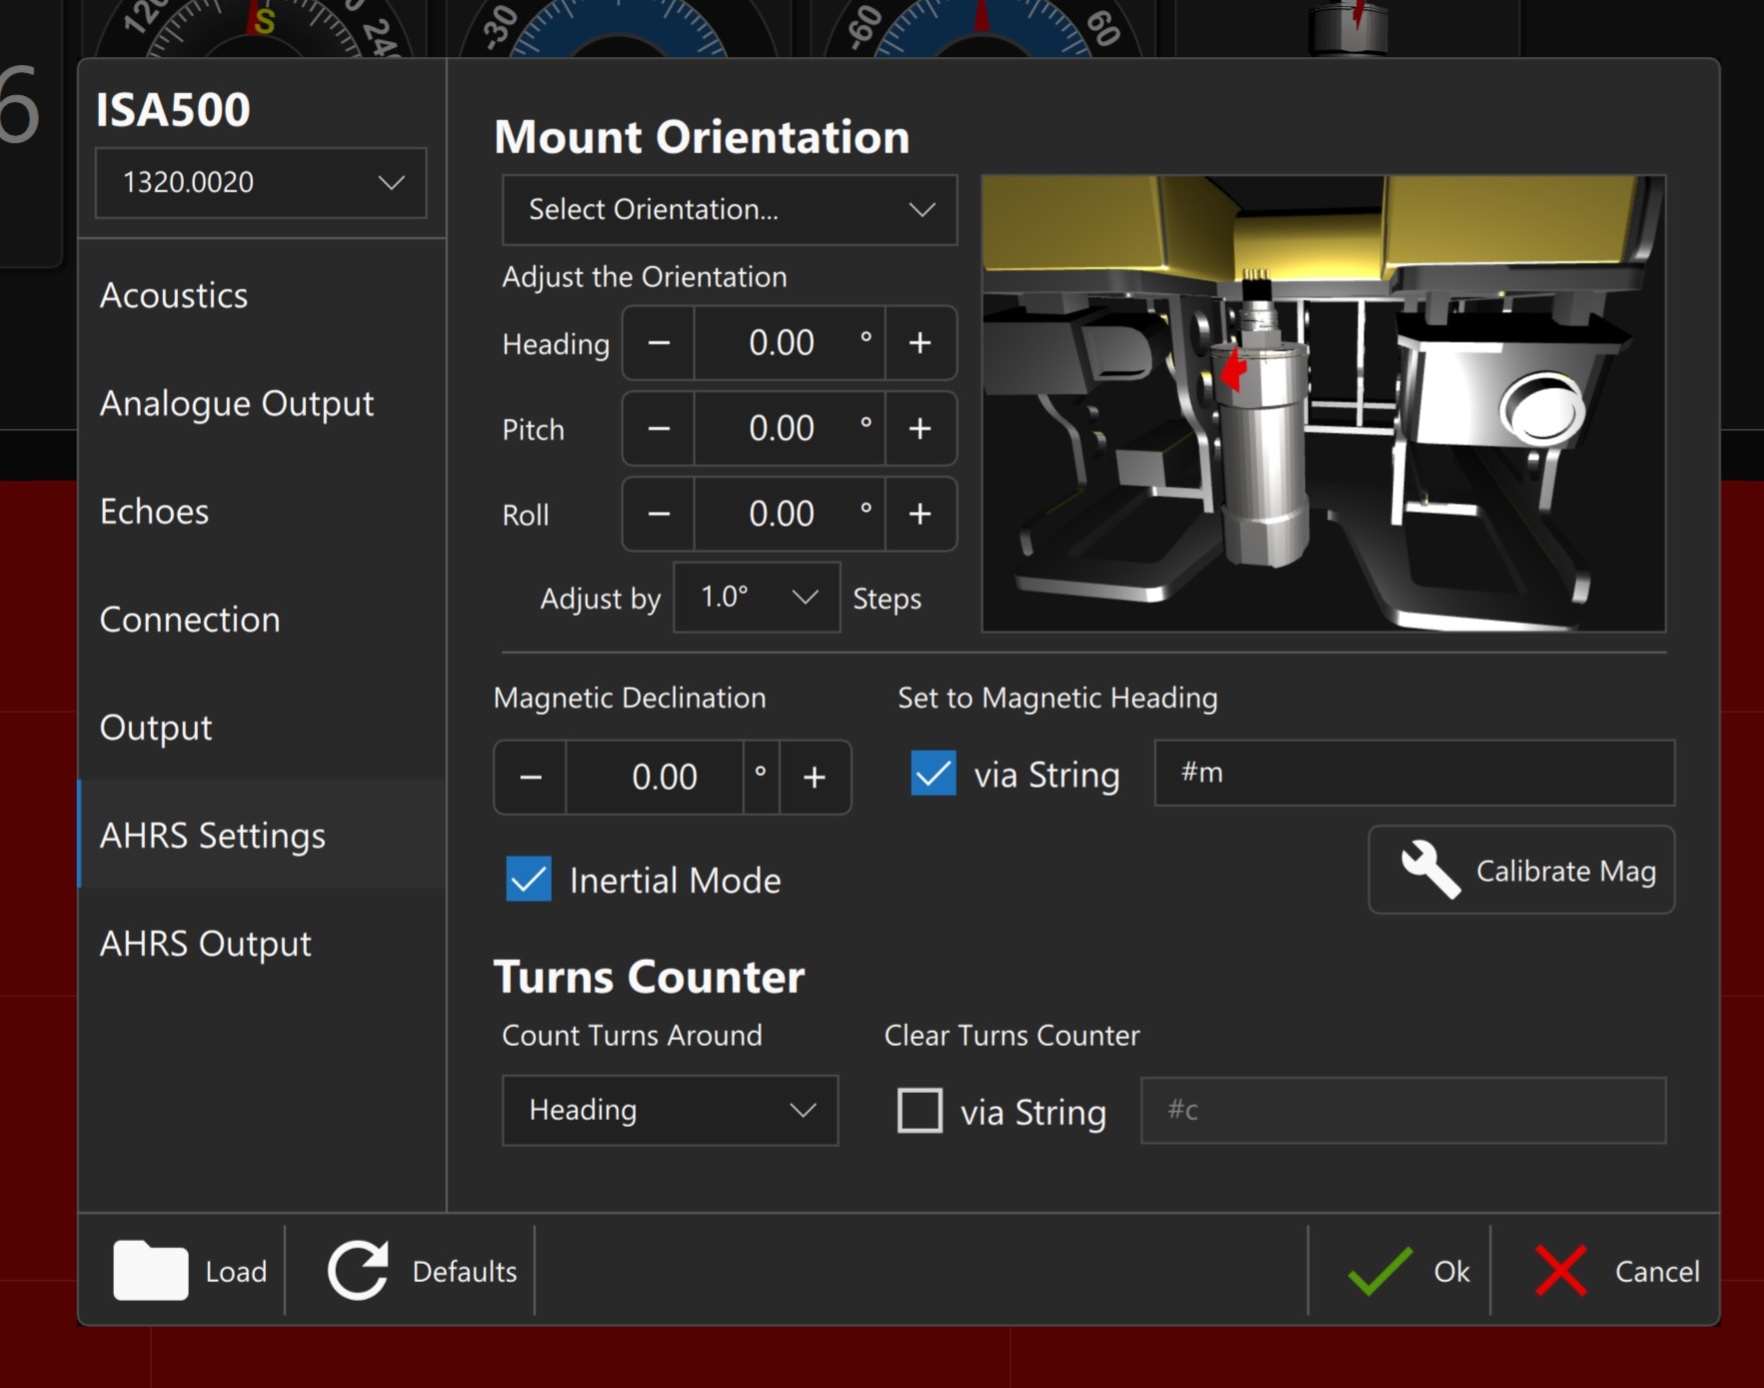Image resolution: width=1764 pixels, height=1388 pixels.
Task: Confirm with the Ok button label
Action: pos(1451,1271)
